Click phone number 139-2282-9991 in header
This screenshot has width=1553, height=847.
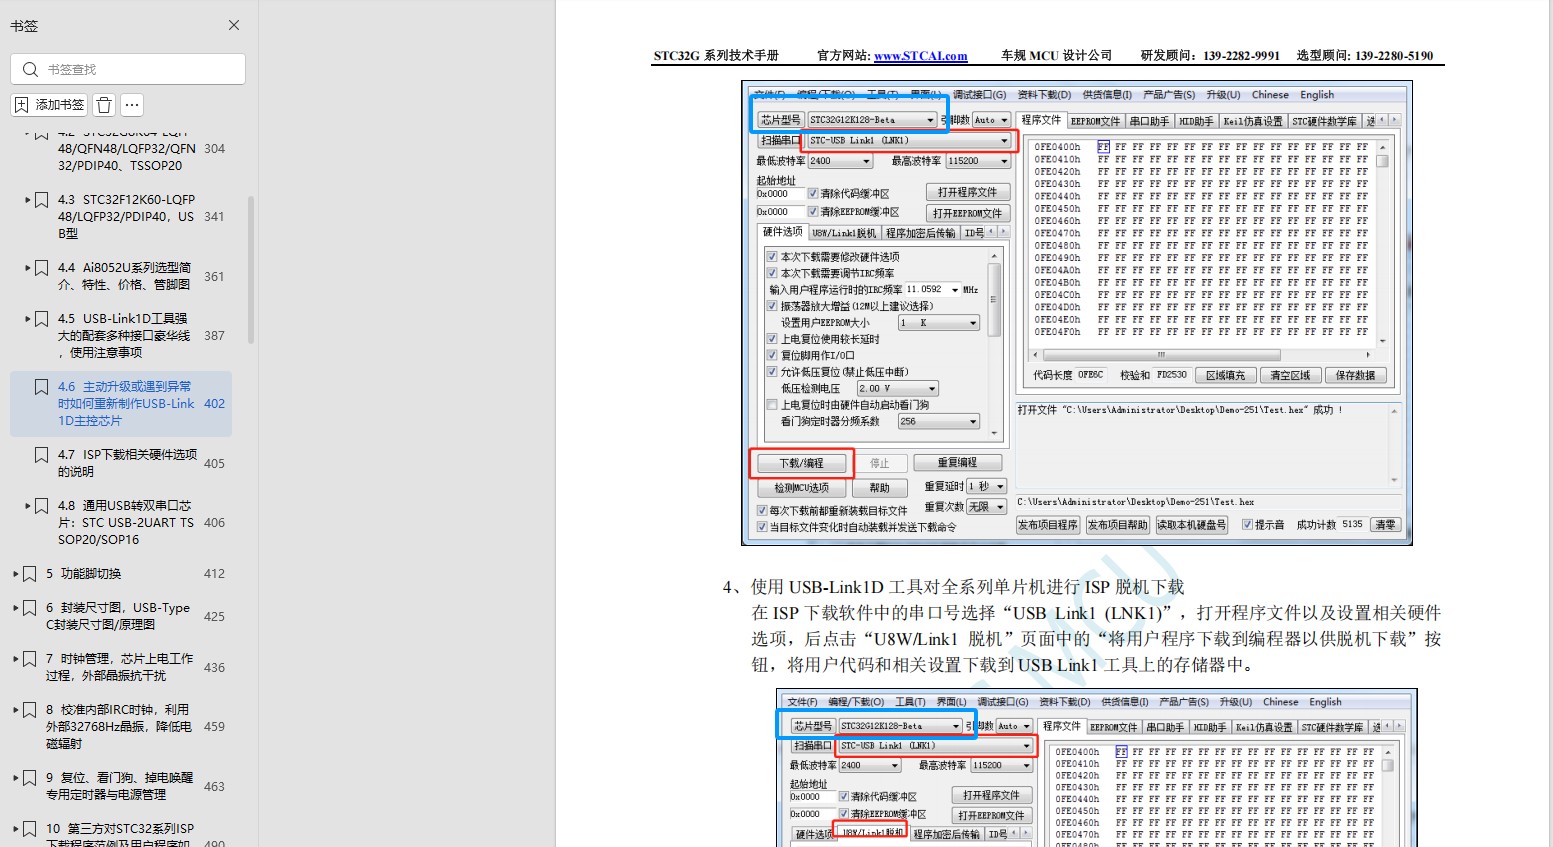pos(1241,56)
